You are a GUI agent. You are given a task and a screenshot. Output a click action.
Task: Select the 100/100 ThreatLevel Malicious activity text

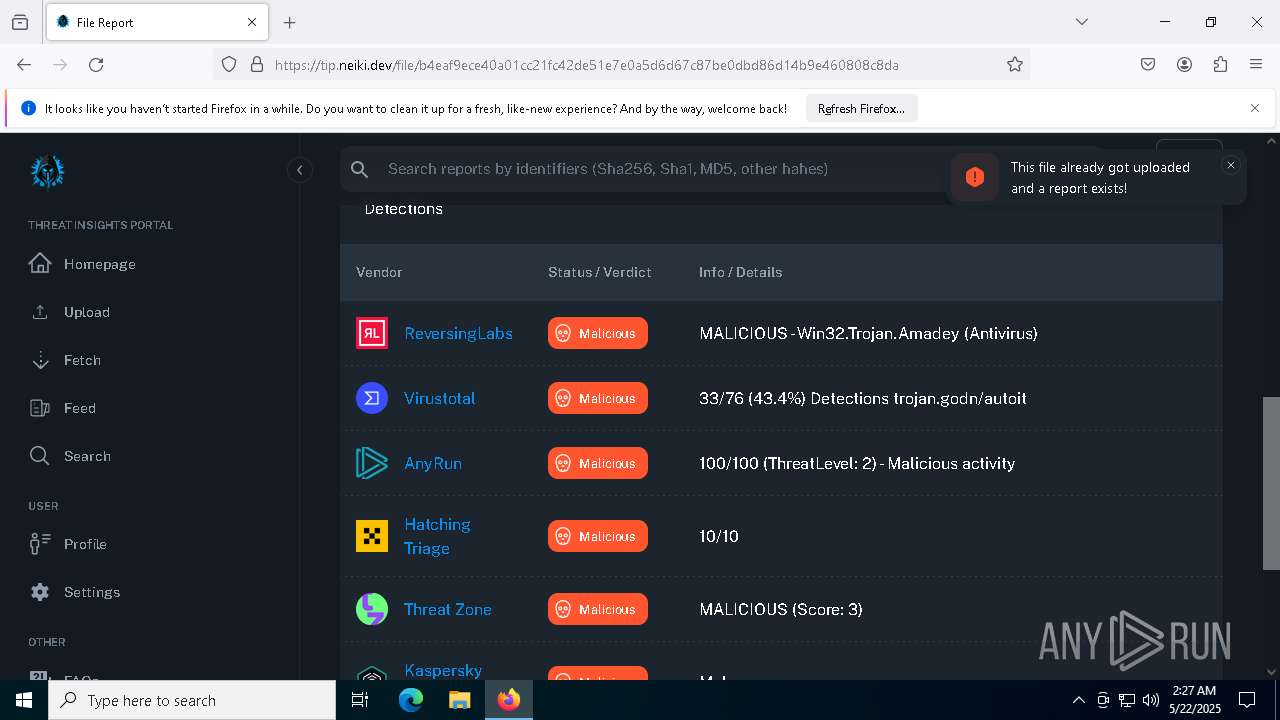point(857,463)
